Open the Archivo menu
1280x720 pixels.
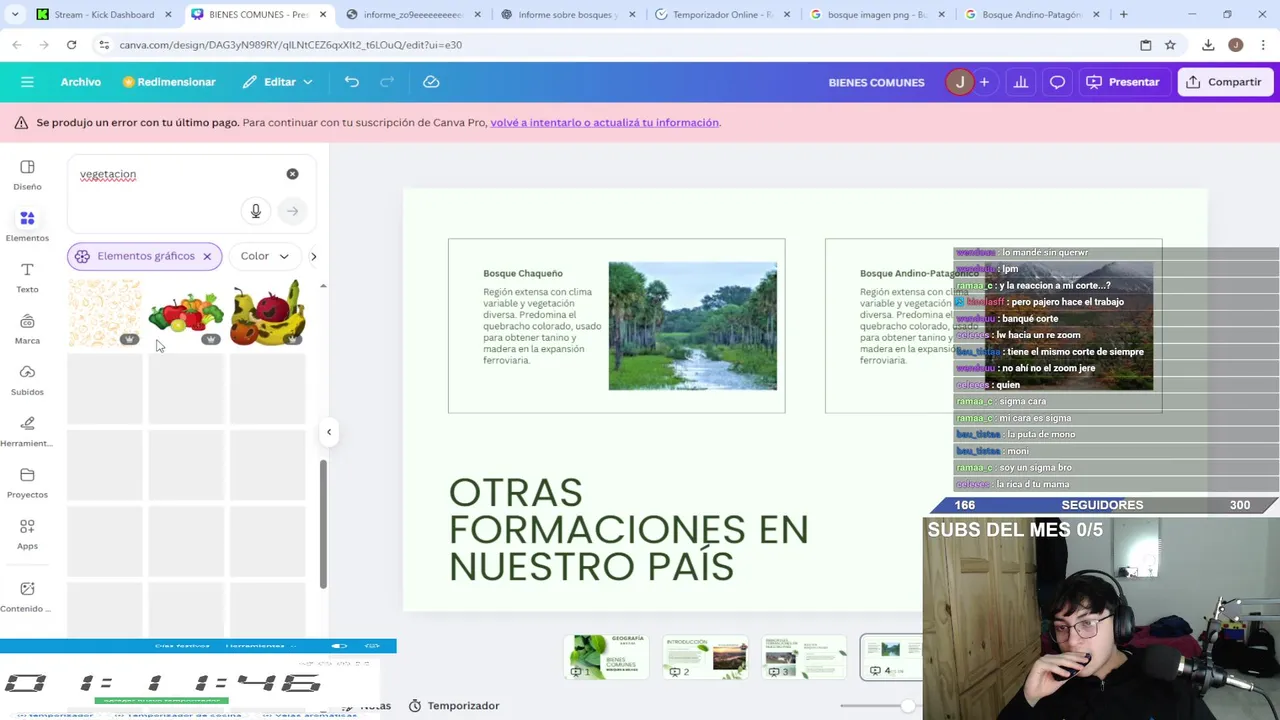pyautogui.click(x=81, y=82)
